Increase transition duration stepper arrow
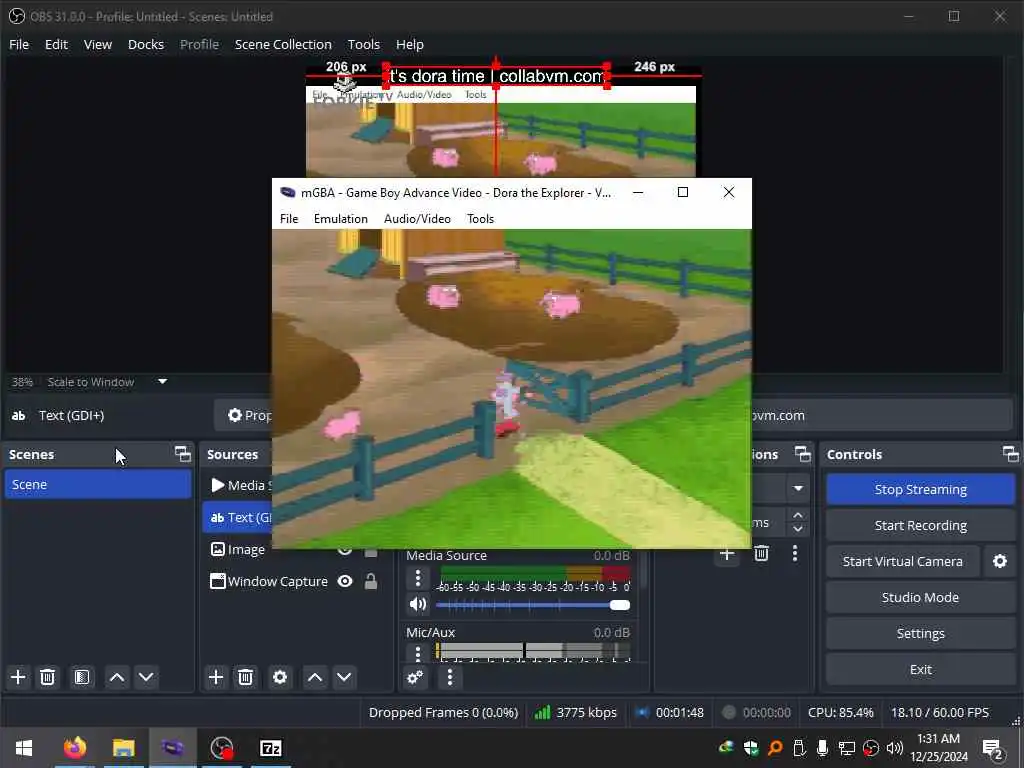The width and height of the screenshot is (1024, 768). point(798,515)
